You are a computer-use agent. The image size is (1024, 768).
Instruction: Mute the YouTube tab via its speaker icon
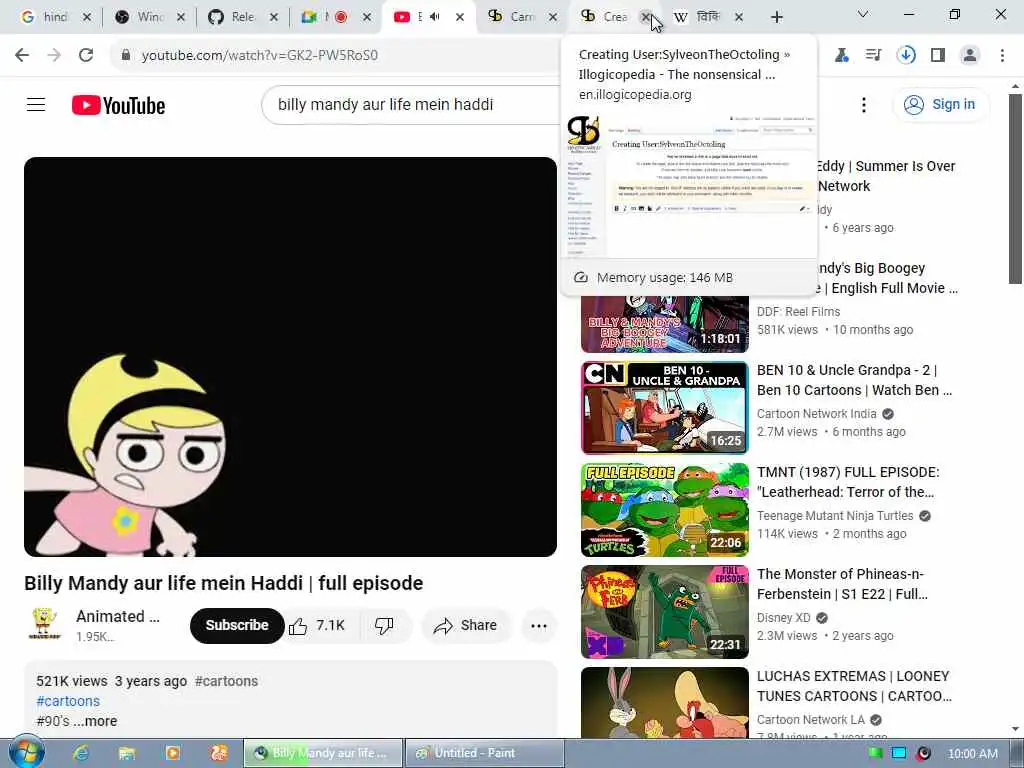tap(435, 17)
